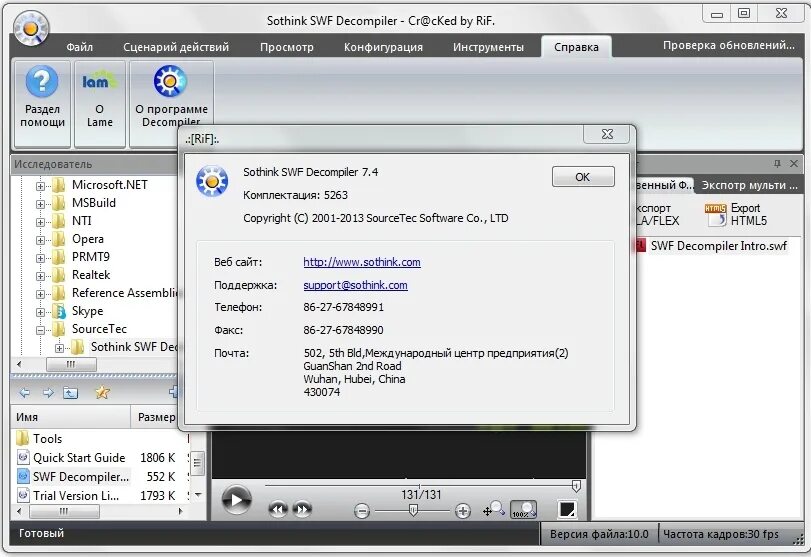
Task: Click the zoom slider handle
Action: point(413,511)
